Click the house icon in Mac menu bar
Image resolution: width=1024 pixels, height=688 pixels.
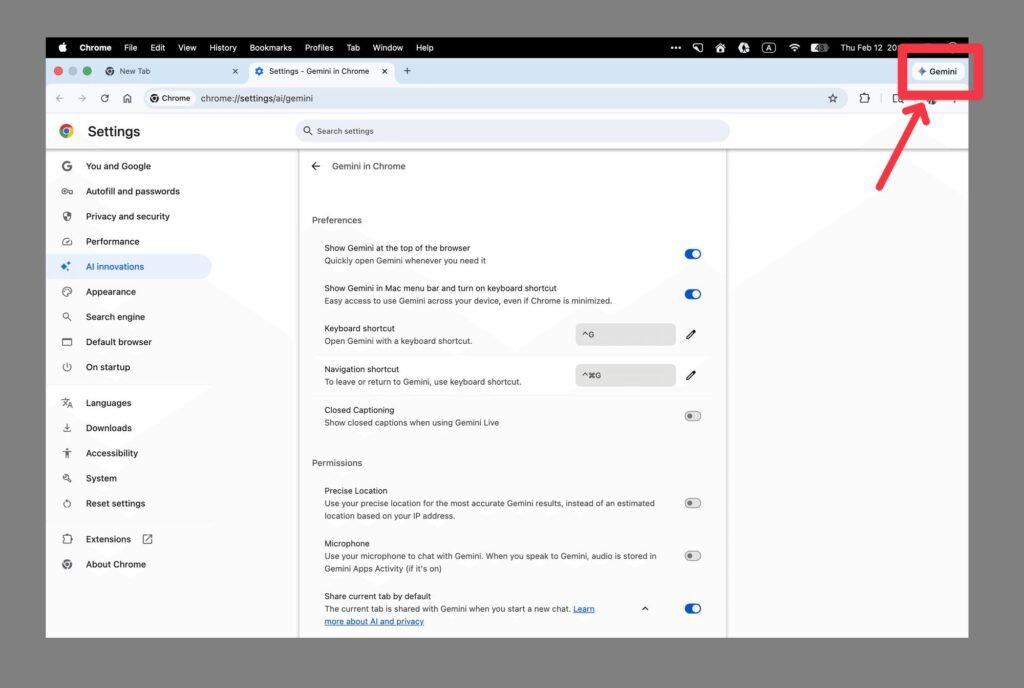tap(720, 48)
